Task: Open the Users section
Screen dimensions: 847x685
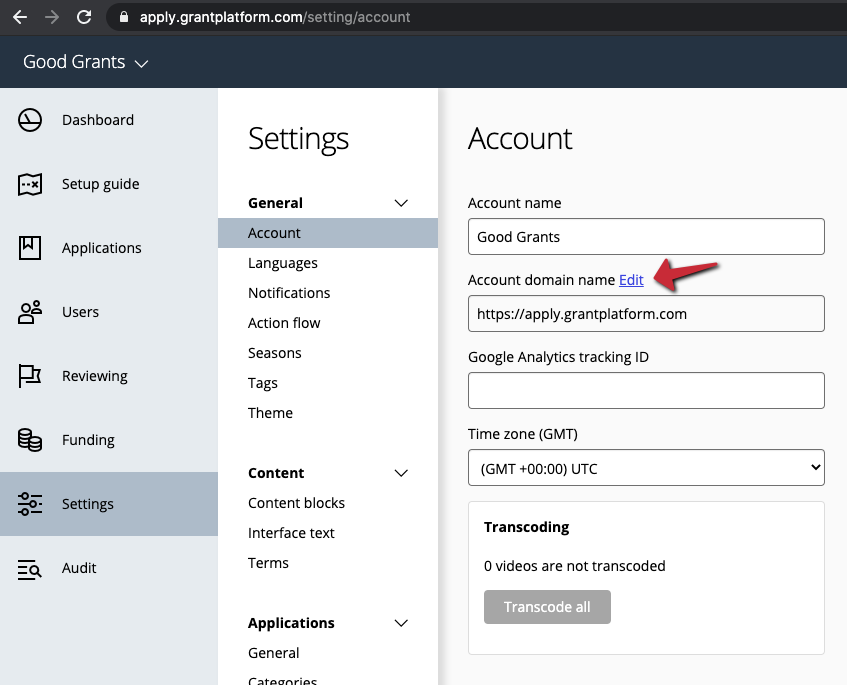Action: pos(109,312)
